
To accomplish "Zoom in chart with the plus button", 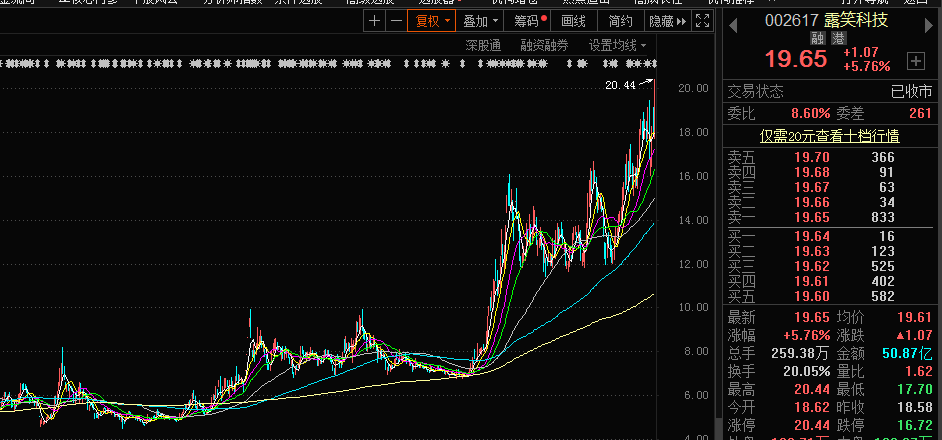I will [374, 20].
